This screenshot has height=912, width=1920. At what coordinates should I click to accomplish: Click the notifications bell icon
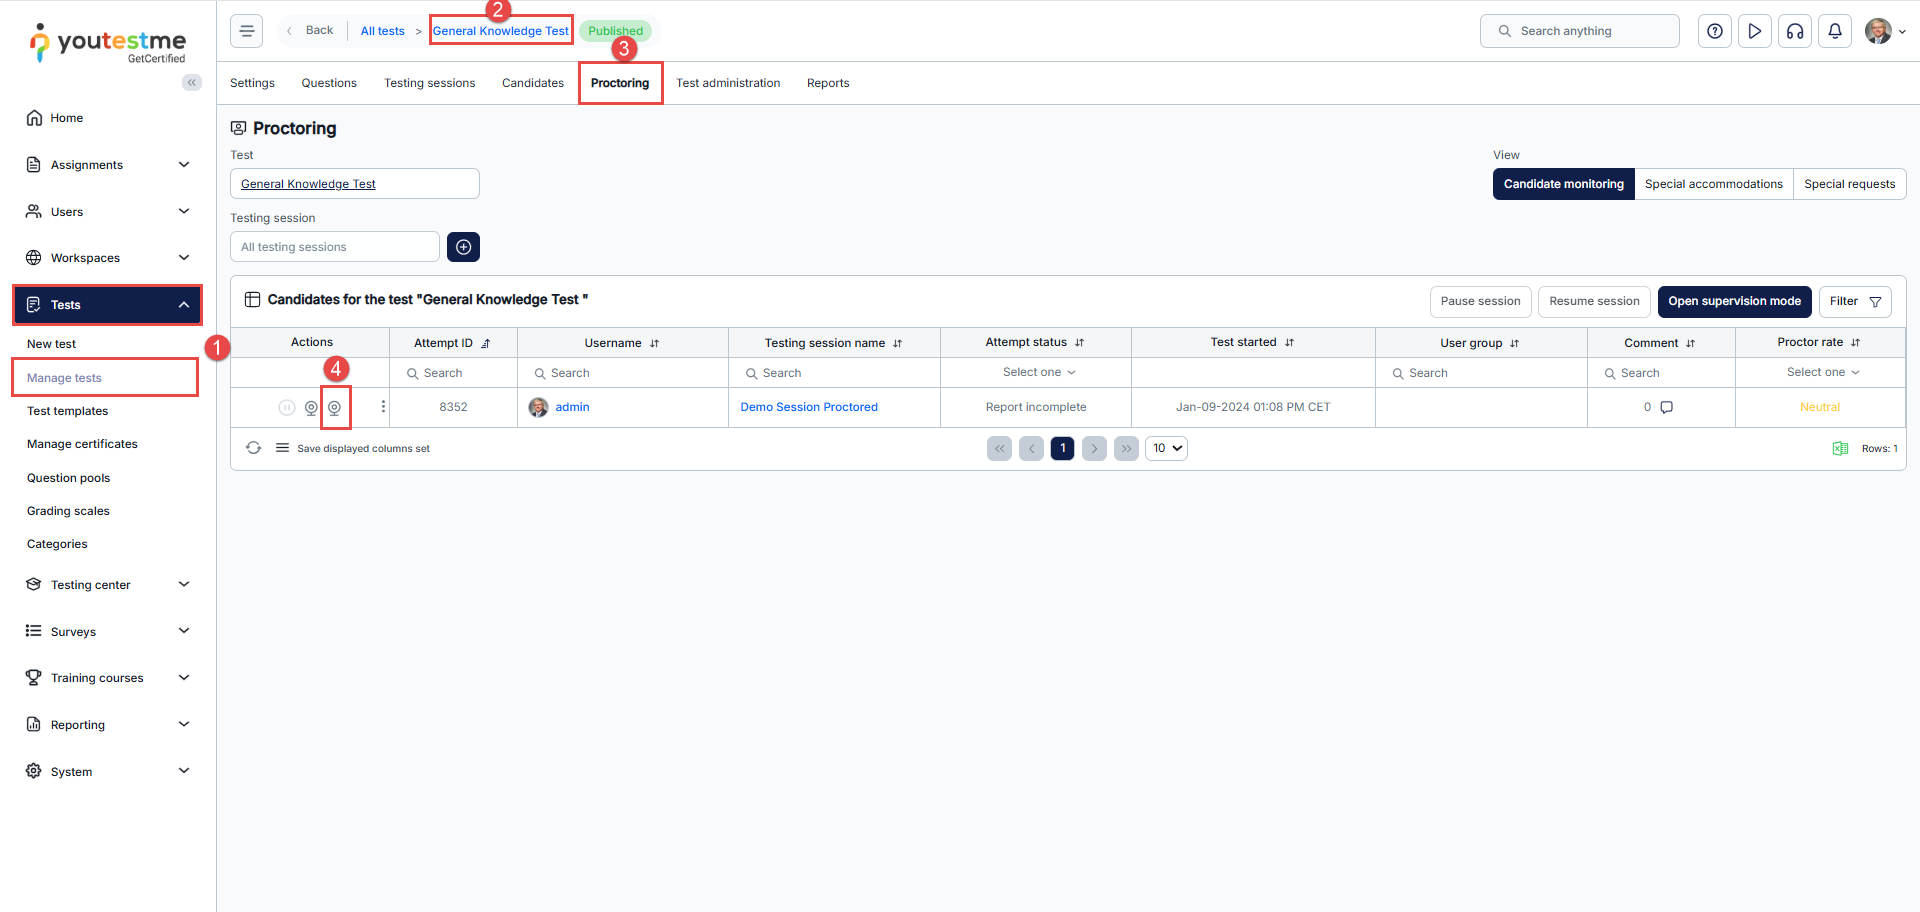click(1835, 31)
